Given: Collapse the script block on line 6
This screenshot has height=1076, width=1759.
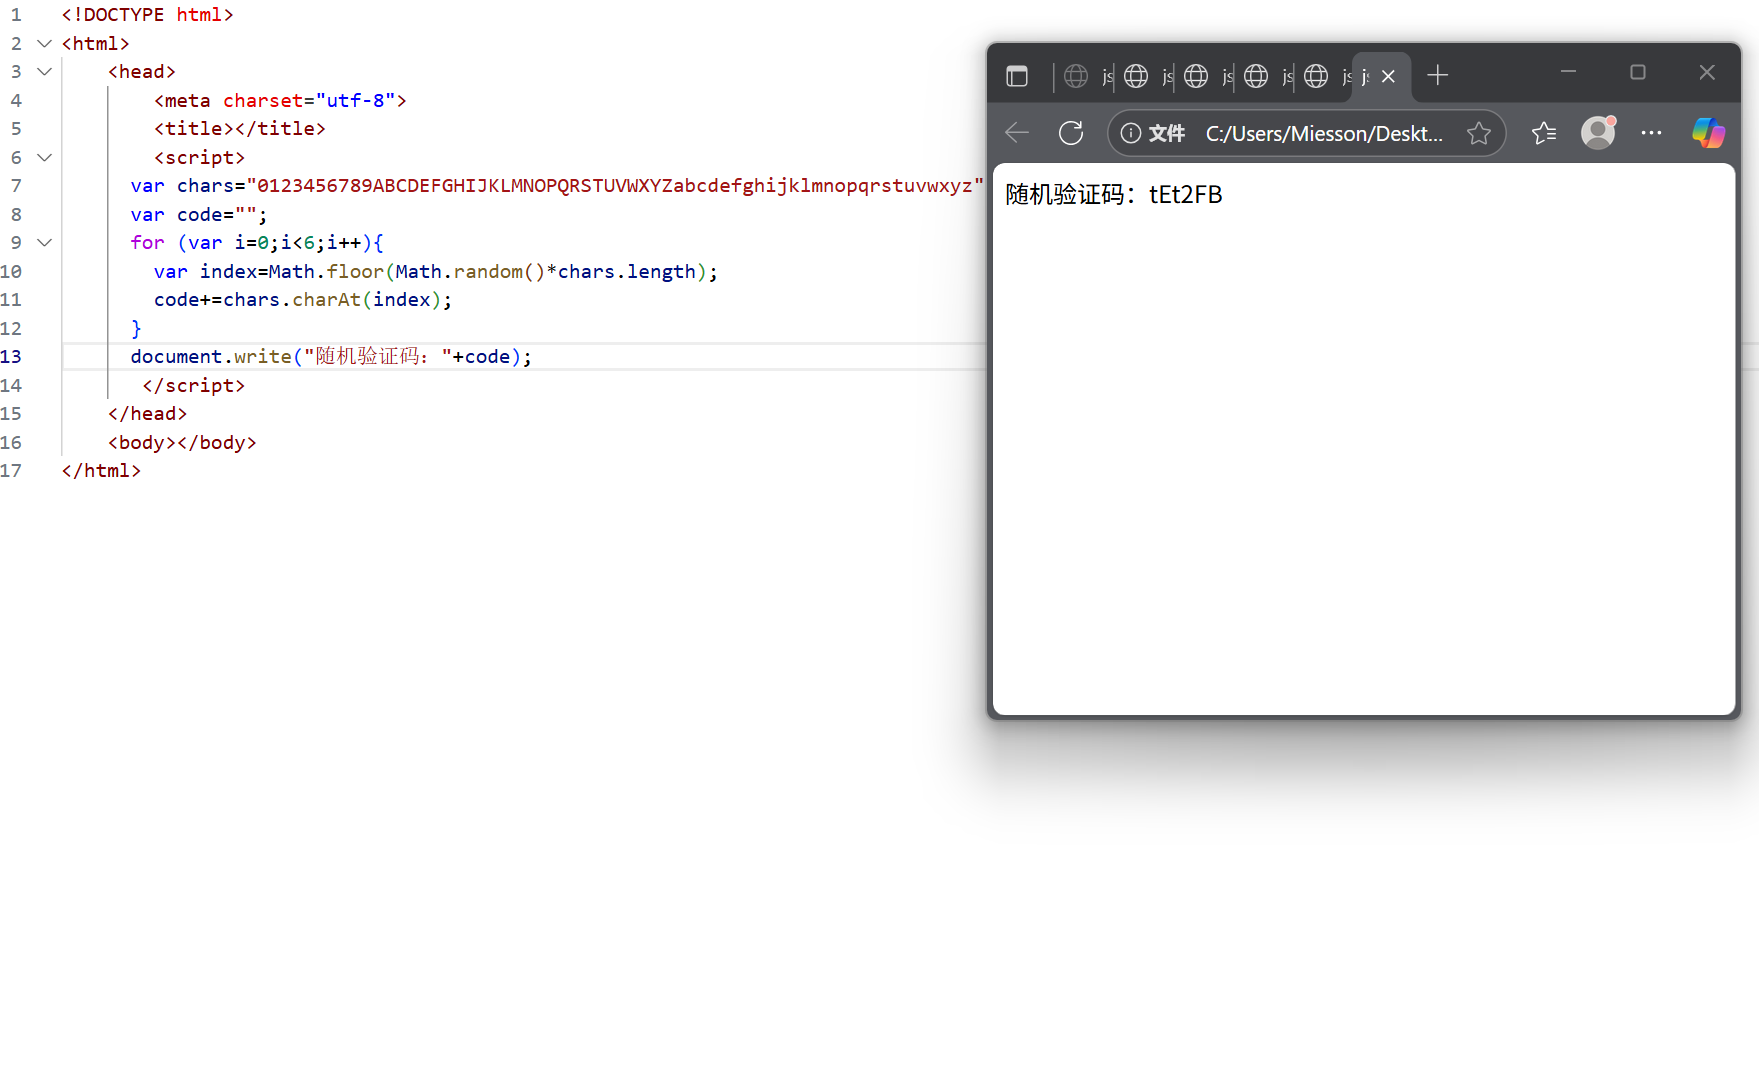Looking at the screenshot, I should click(44, 157).
